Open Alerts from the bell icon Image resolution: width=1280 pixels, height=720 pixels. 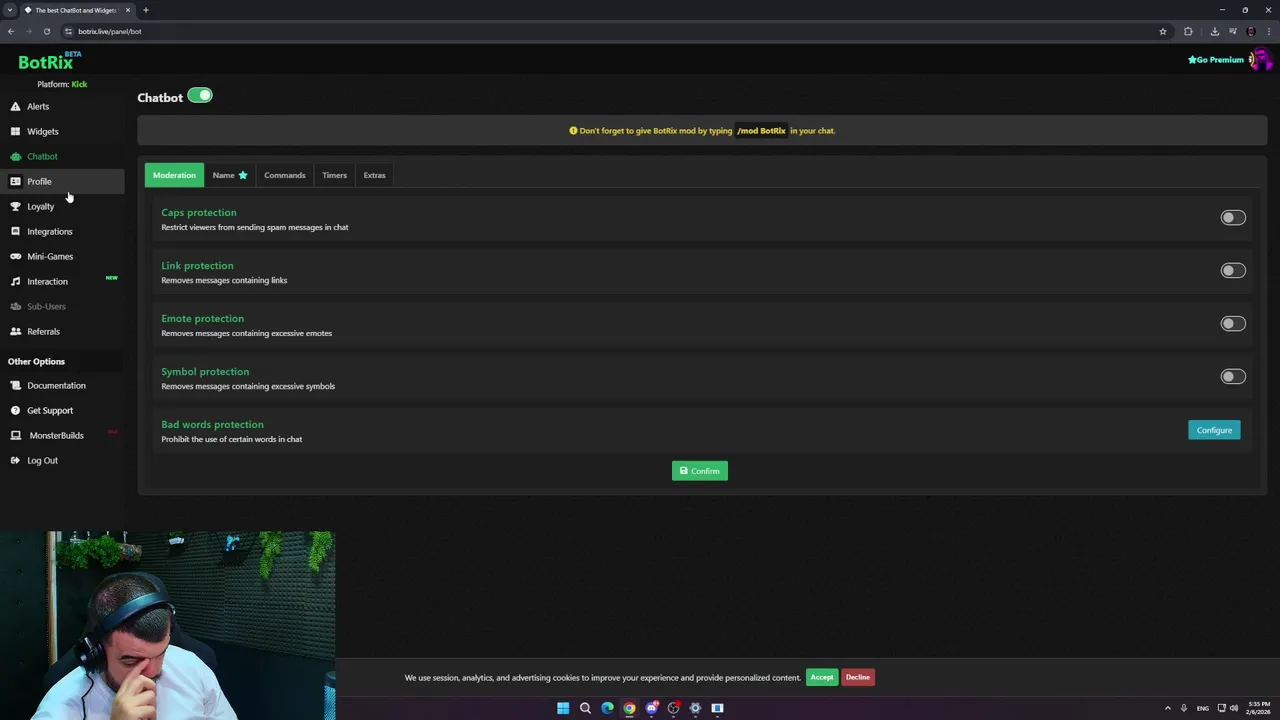(x=15, y=106)
